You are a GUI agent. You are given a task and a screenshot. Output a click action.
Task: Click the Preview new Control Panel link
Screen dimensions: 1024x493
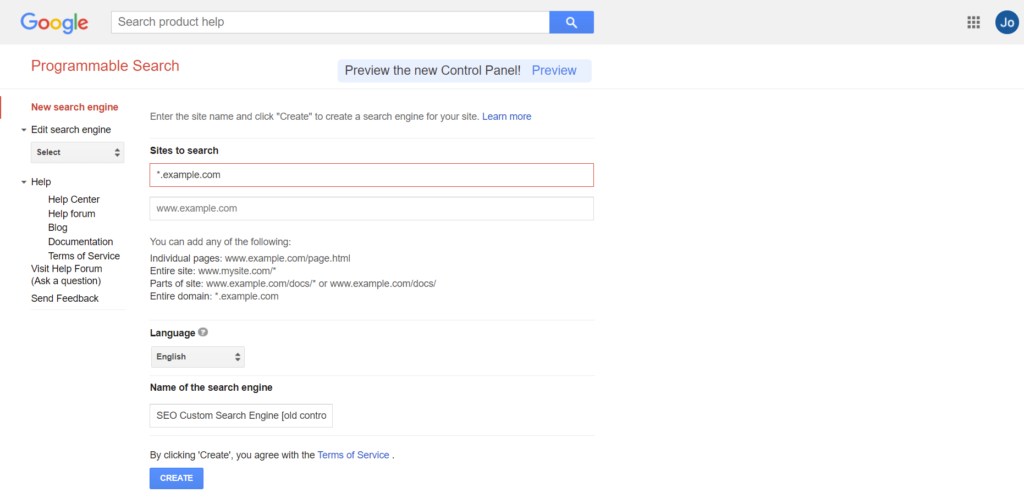click(x=554, y=71)
